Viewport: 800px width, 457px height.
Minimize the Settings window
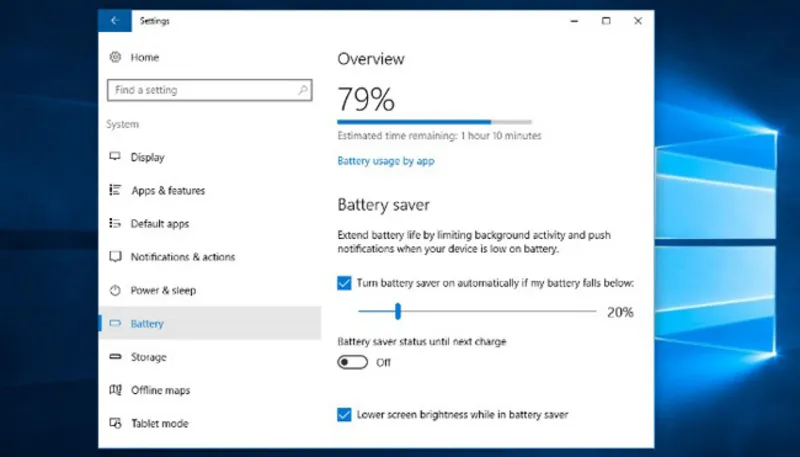[x=574, y=21]
